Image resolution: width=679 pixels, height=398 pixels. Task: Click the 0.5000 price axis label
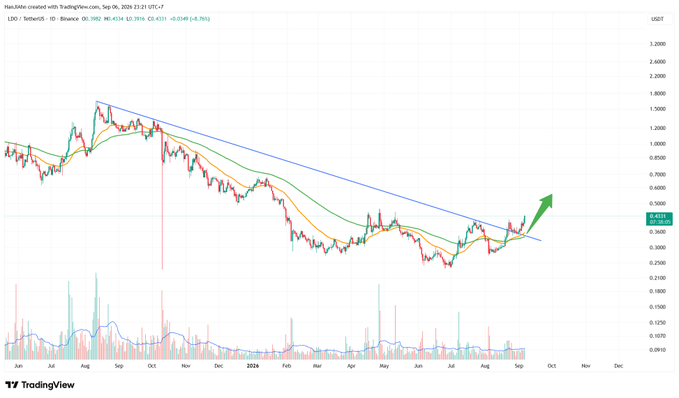point(657,204)
